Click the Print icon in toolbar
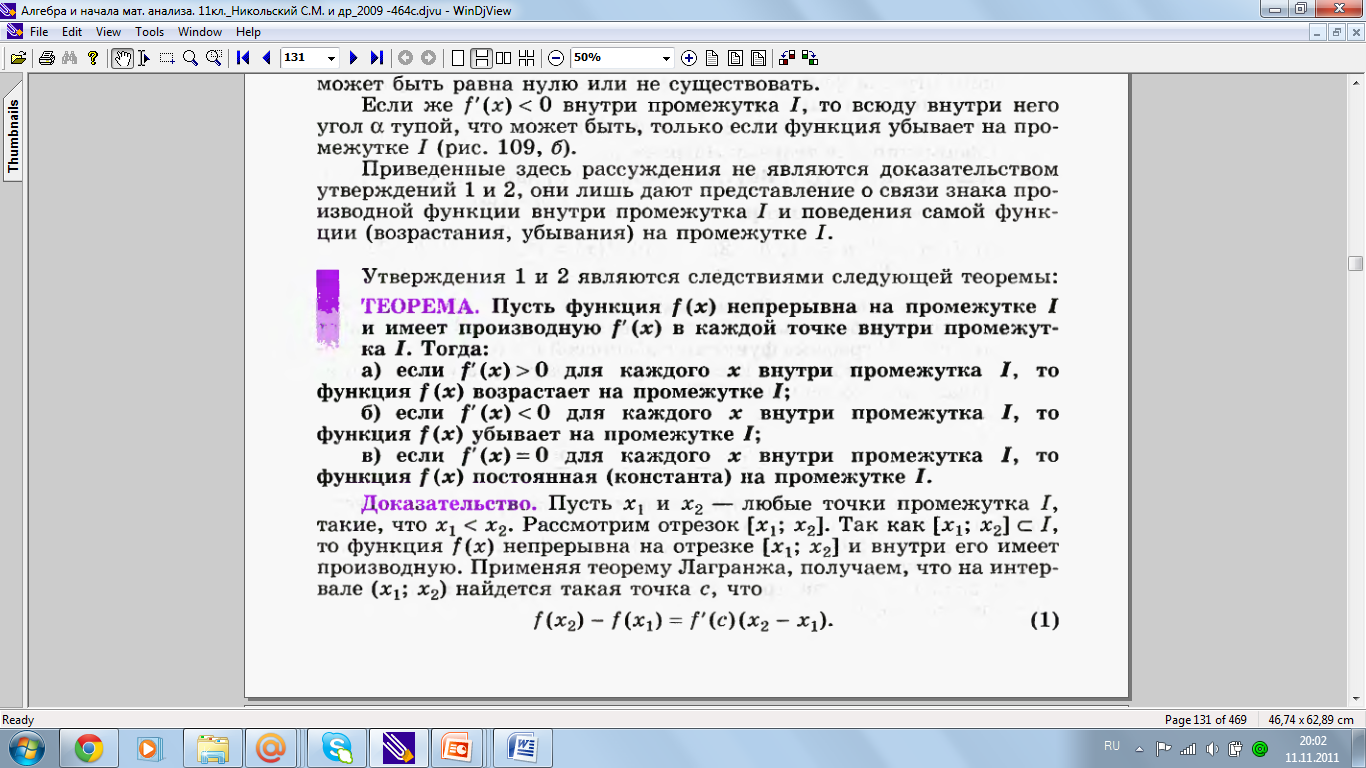Viewport: 1366px width, 768px height. 46,58
